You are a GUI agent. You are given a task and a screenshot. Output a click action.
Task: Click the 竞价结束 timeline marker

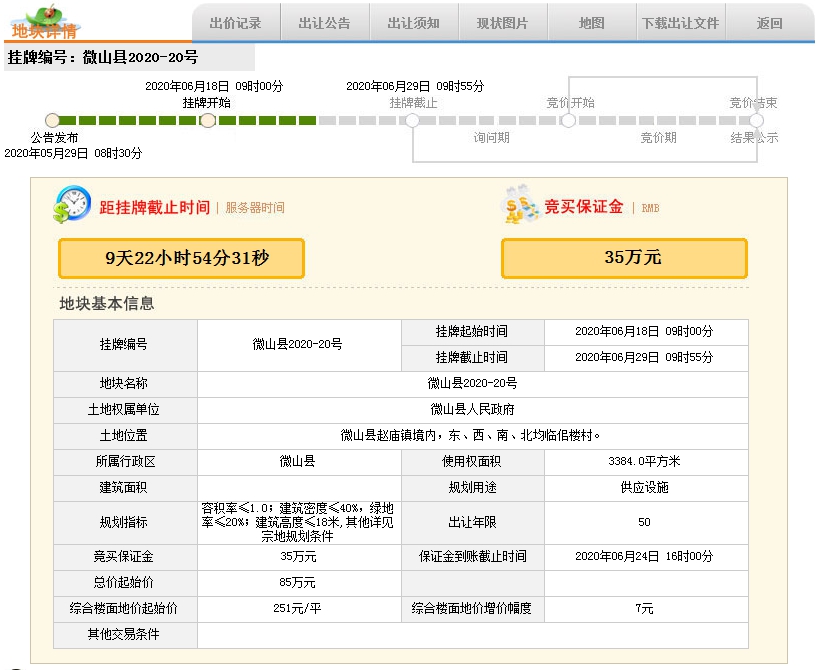tap(756, 120)
